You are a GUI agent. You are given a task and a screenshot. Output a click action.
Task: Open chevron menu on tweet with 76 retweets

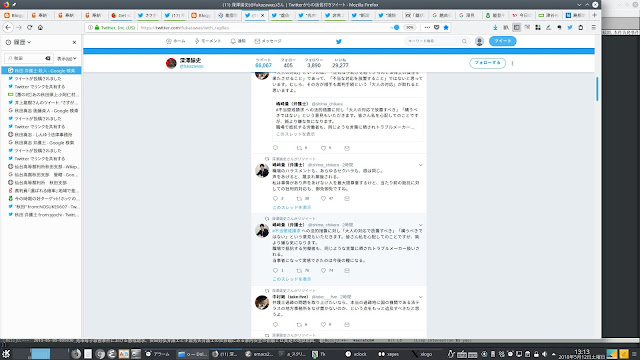420,225
